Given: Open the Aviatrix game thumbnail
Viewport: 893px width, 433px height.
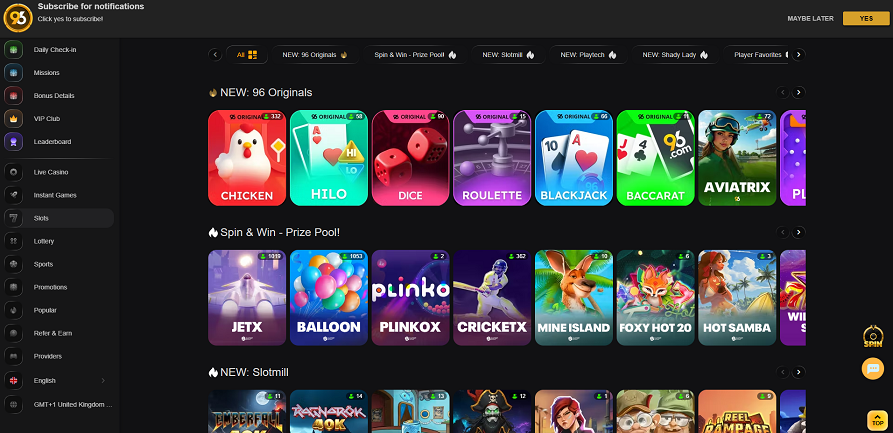Looking at the screenshot, I should click(x=737, y=158).
